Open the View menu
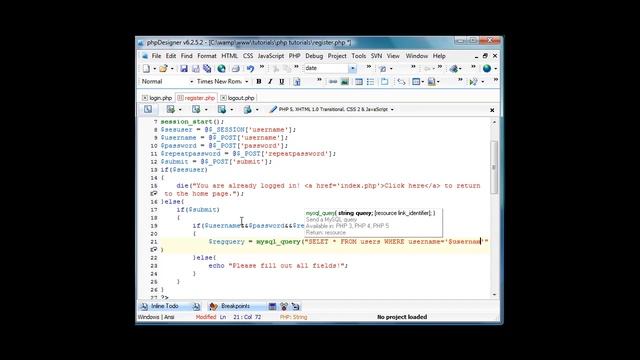The height and width of the screenshot is (360, 640). click(x=393, y=56)
